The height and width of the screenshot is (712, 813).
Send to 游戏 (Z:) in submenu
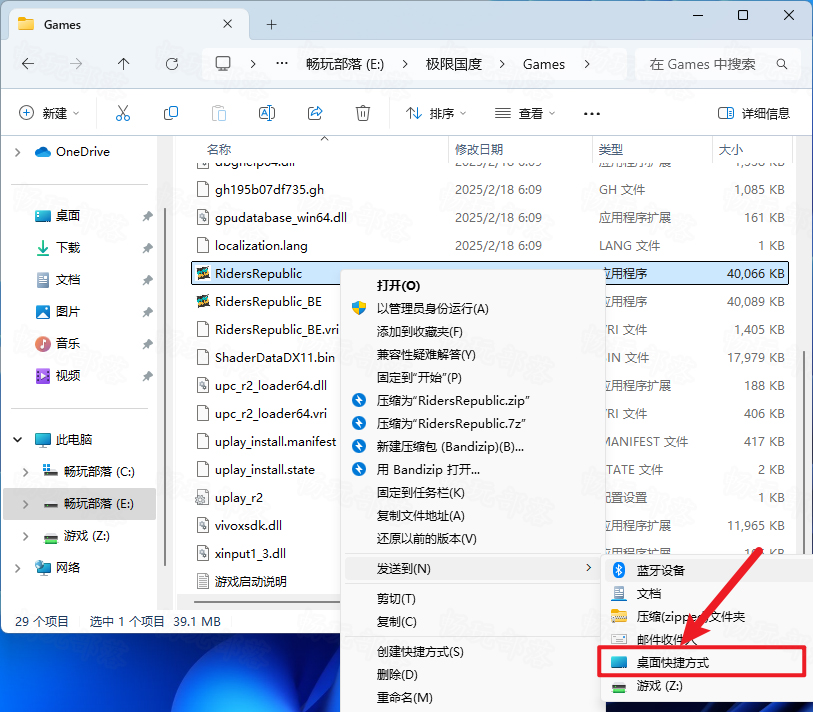(660, 686)
